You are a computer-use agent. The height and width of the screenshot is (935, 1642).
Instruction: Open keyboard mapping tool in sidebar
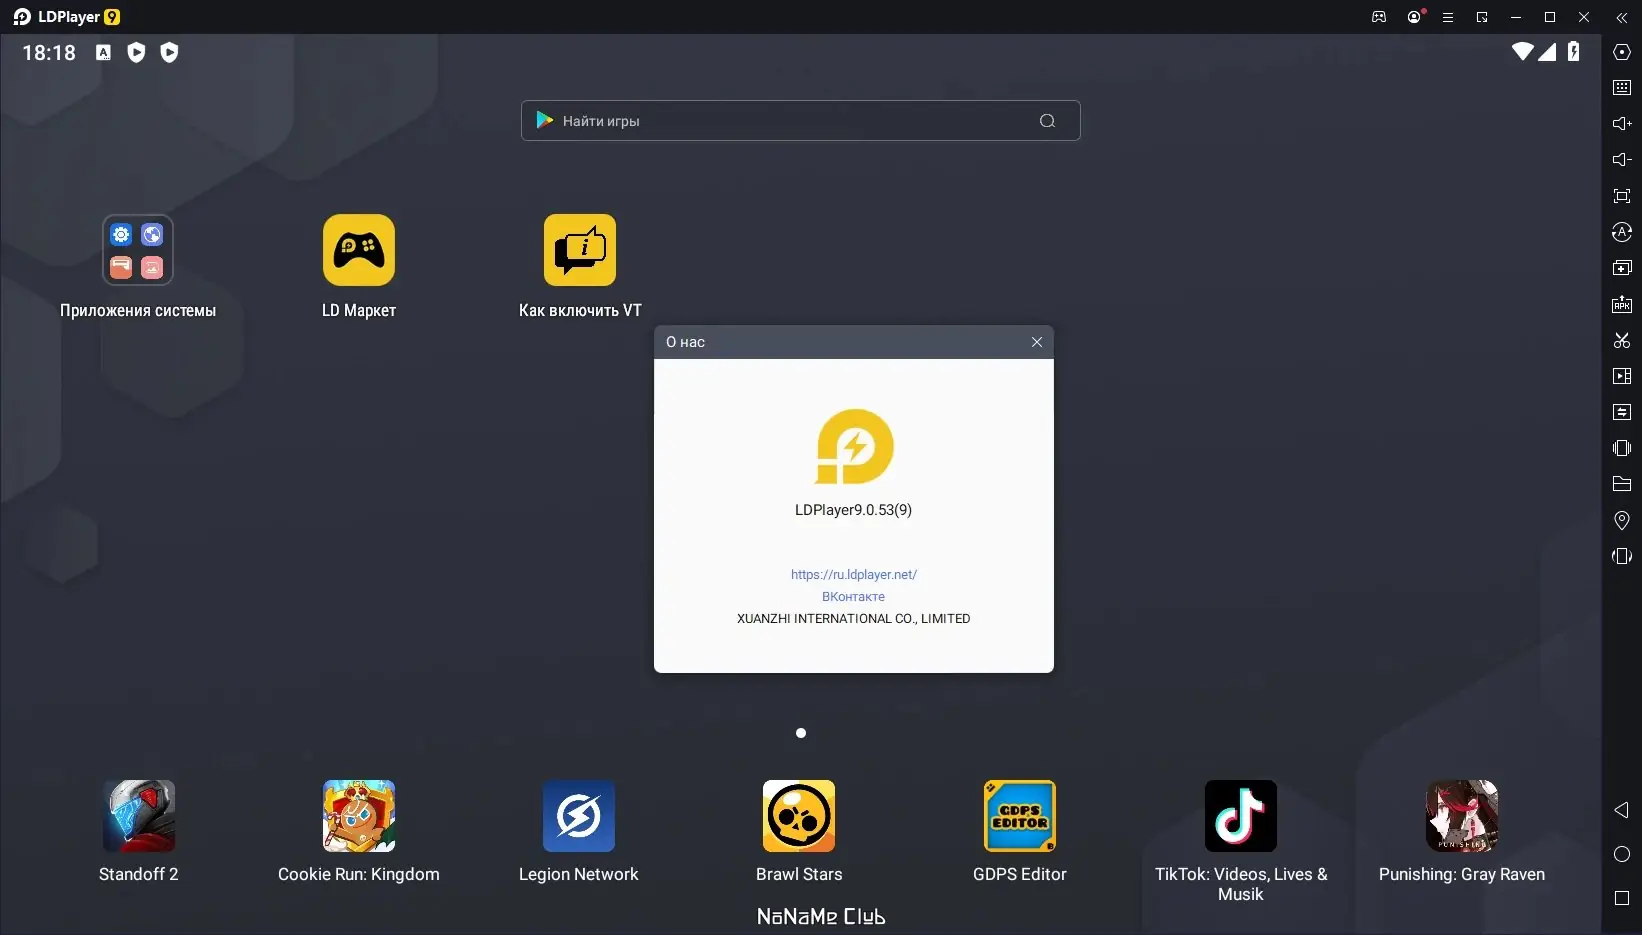tap(1622, 88)
